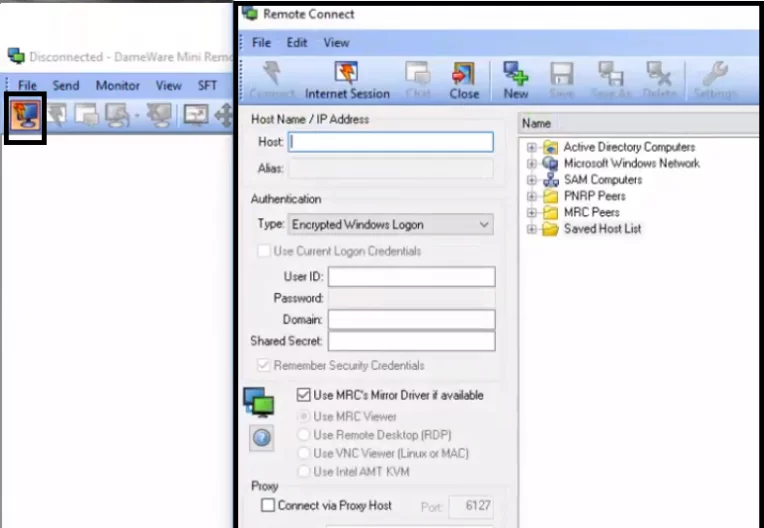Click the Save toolbar icon

(x=561, y=80)
